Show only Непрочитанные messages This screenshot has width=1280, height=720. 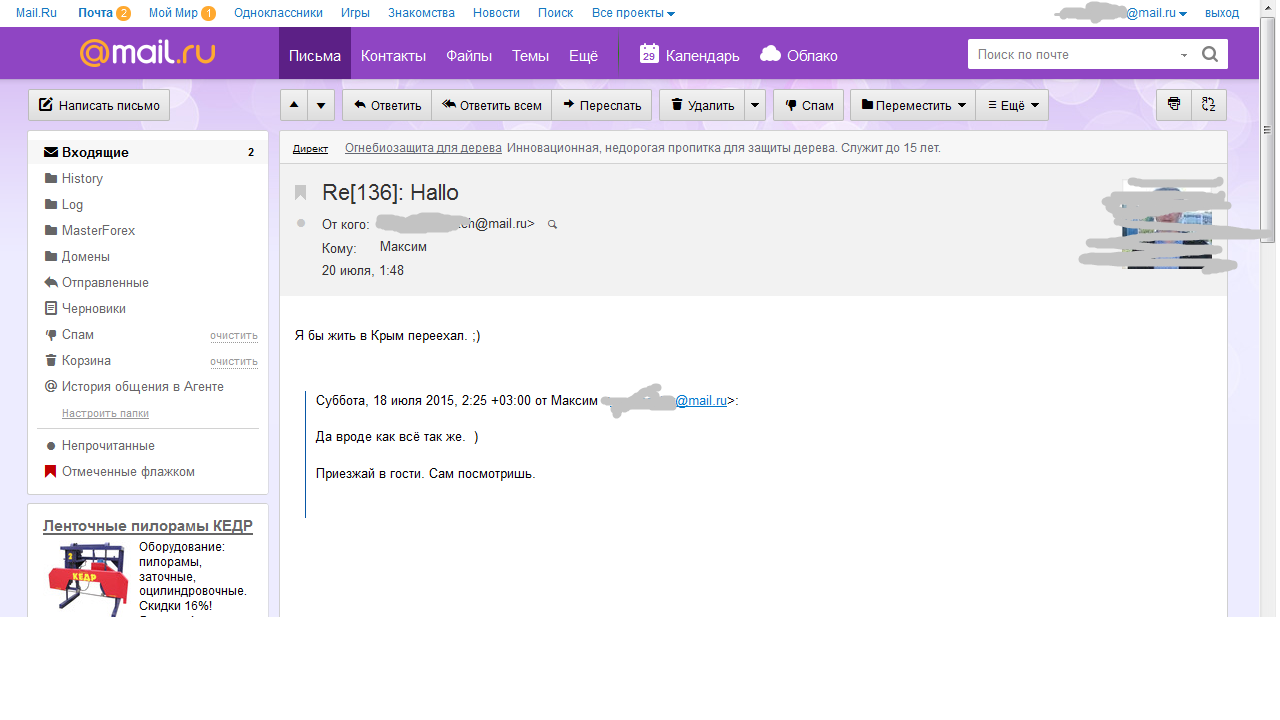pyautogui.click(x=108, y=446)
